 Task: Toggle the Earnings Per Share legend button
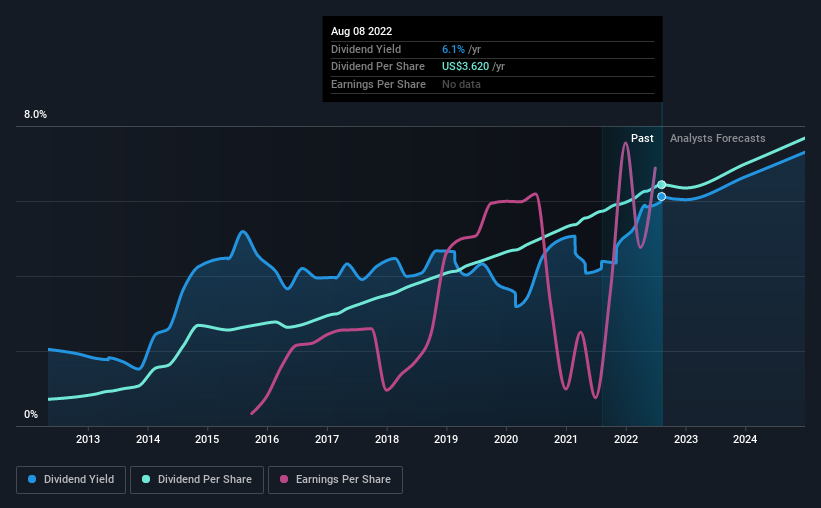tap(335, 479)
